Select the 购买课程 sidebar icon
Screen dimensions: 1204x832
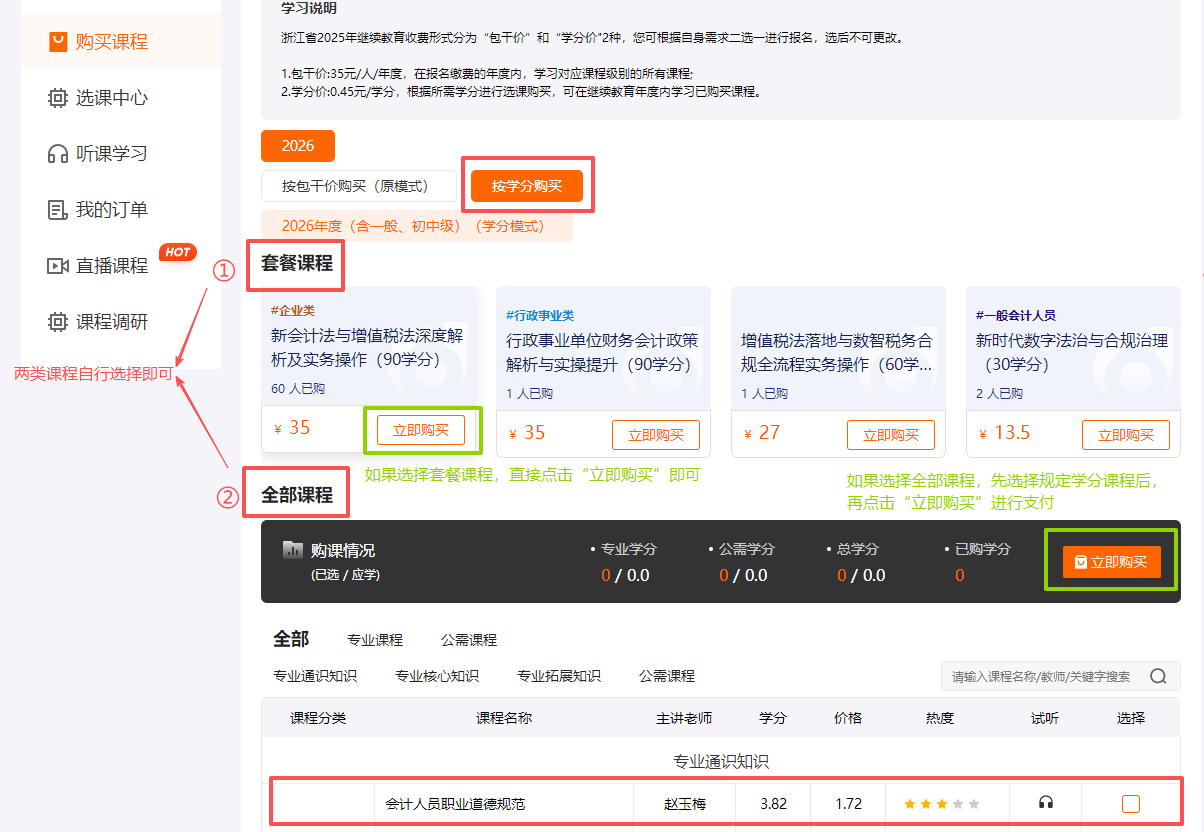(x=58, y=42)
